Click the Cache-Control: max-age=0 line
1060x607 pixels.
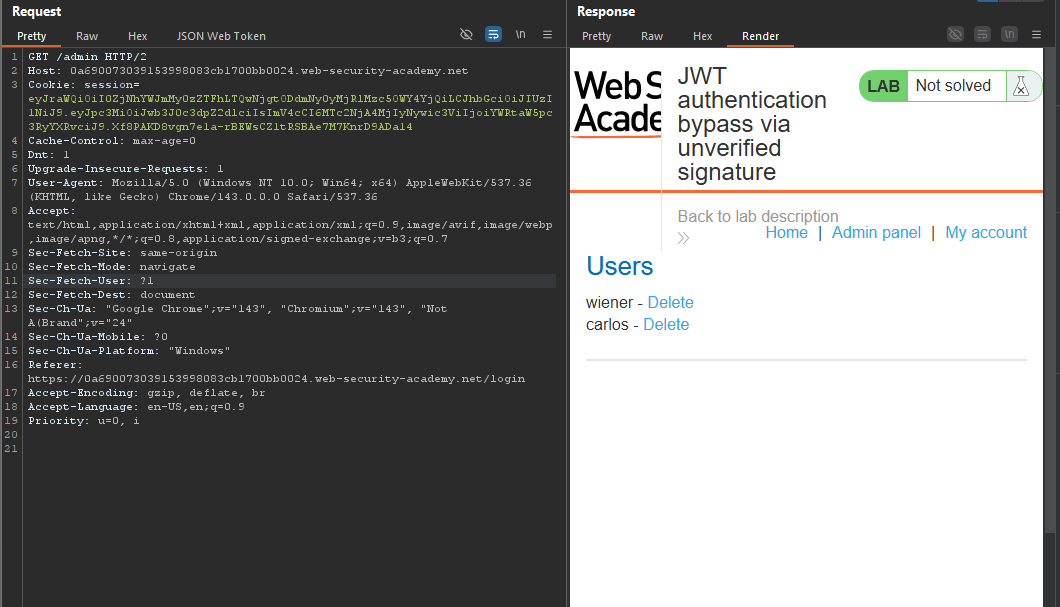point(112,141)
